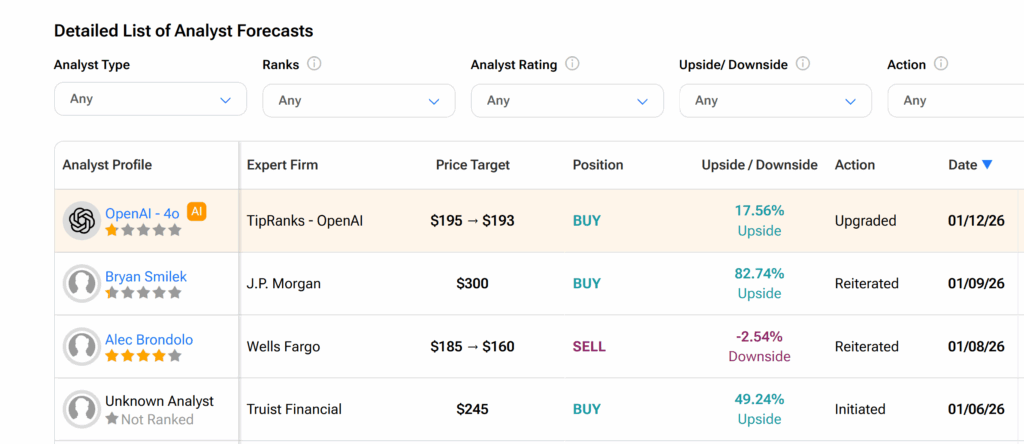Click the Upside/Downside filter info icon
This screenshot has width=1024, height=444.
(x=802, y=64)
